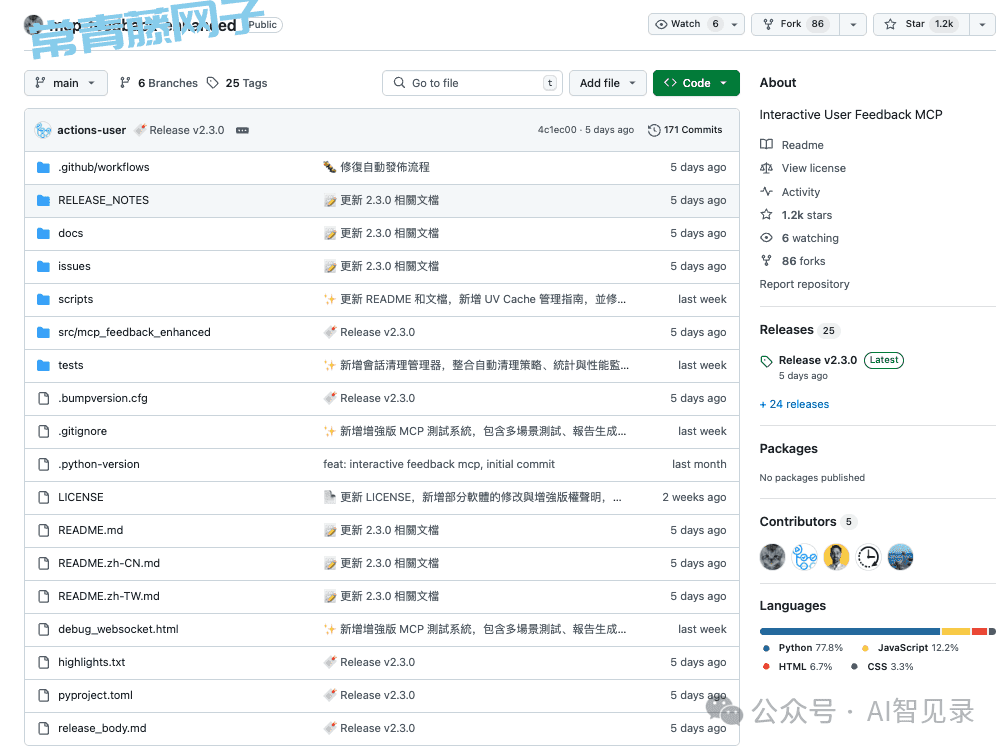Click the .github/workflows folder icon
Image resolution: width=1006 pixels, height=751 pixels.
tap(43, 167)
